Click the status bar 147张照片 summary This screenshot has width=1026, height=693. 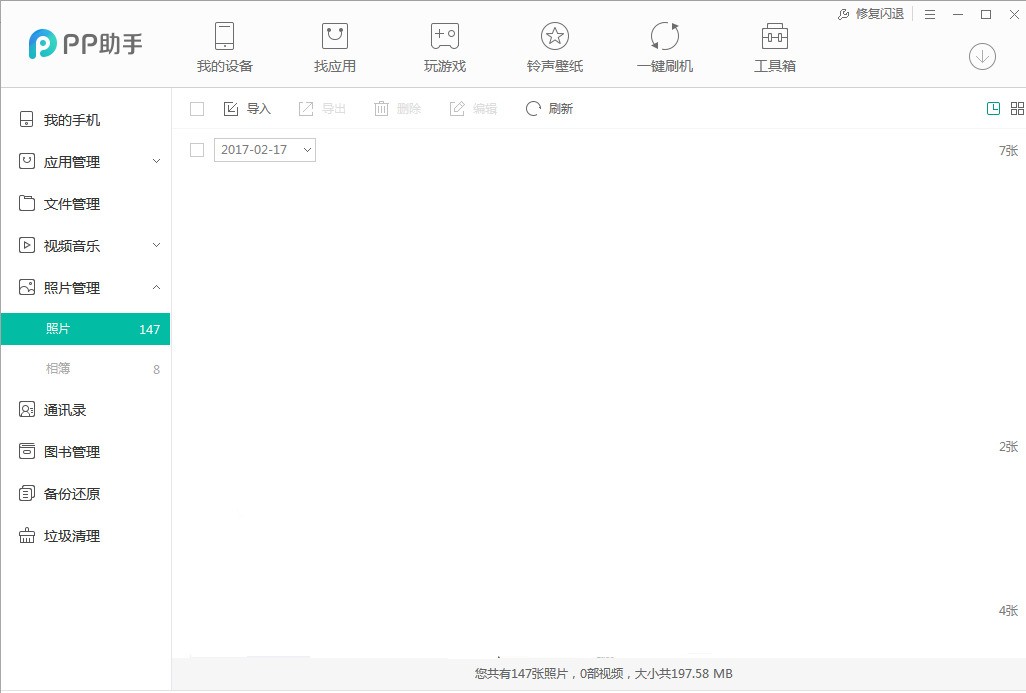[603, 673]
